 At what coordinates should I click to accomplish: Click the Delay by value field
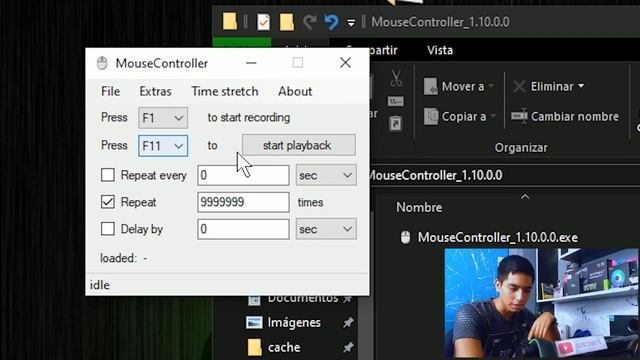point(243,229)
